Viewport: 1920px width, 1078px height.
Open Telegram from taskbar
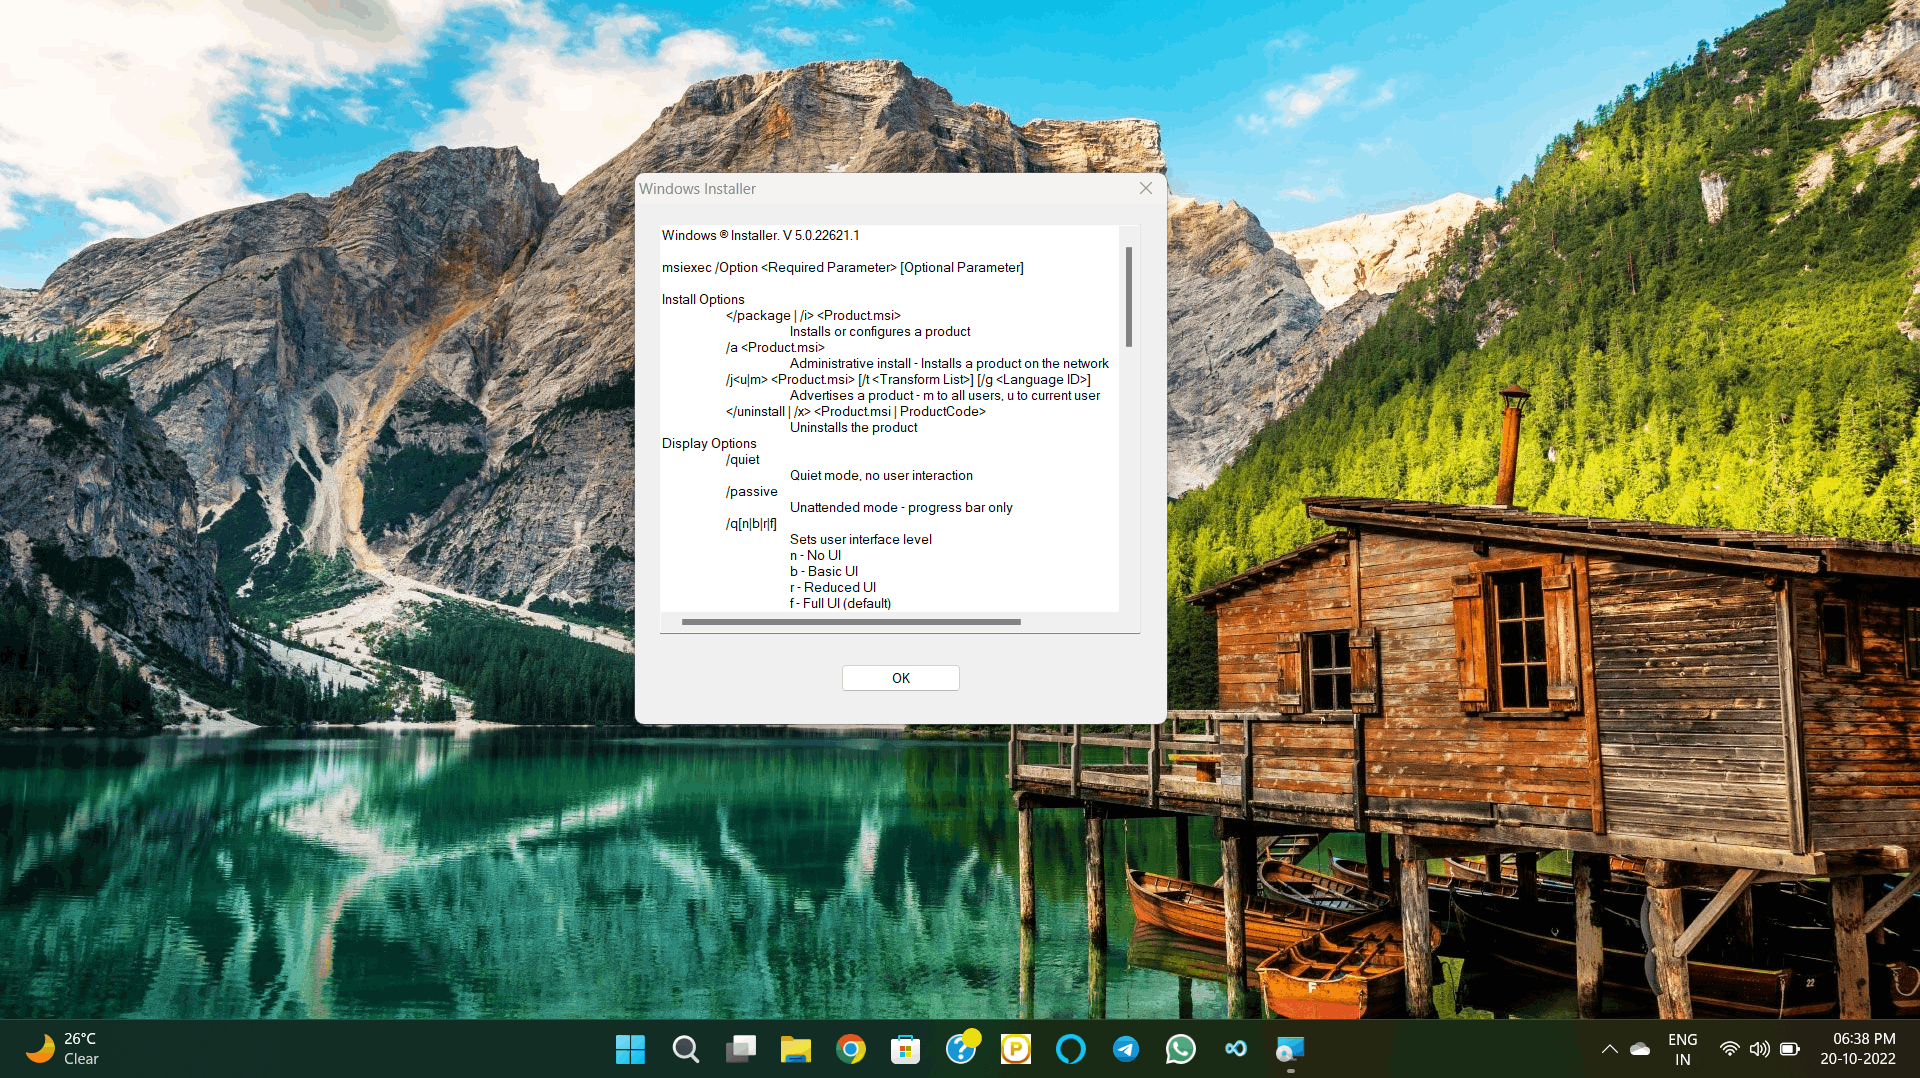1126,1049
